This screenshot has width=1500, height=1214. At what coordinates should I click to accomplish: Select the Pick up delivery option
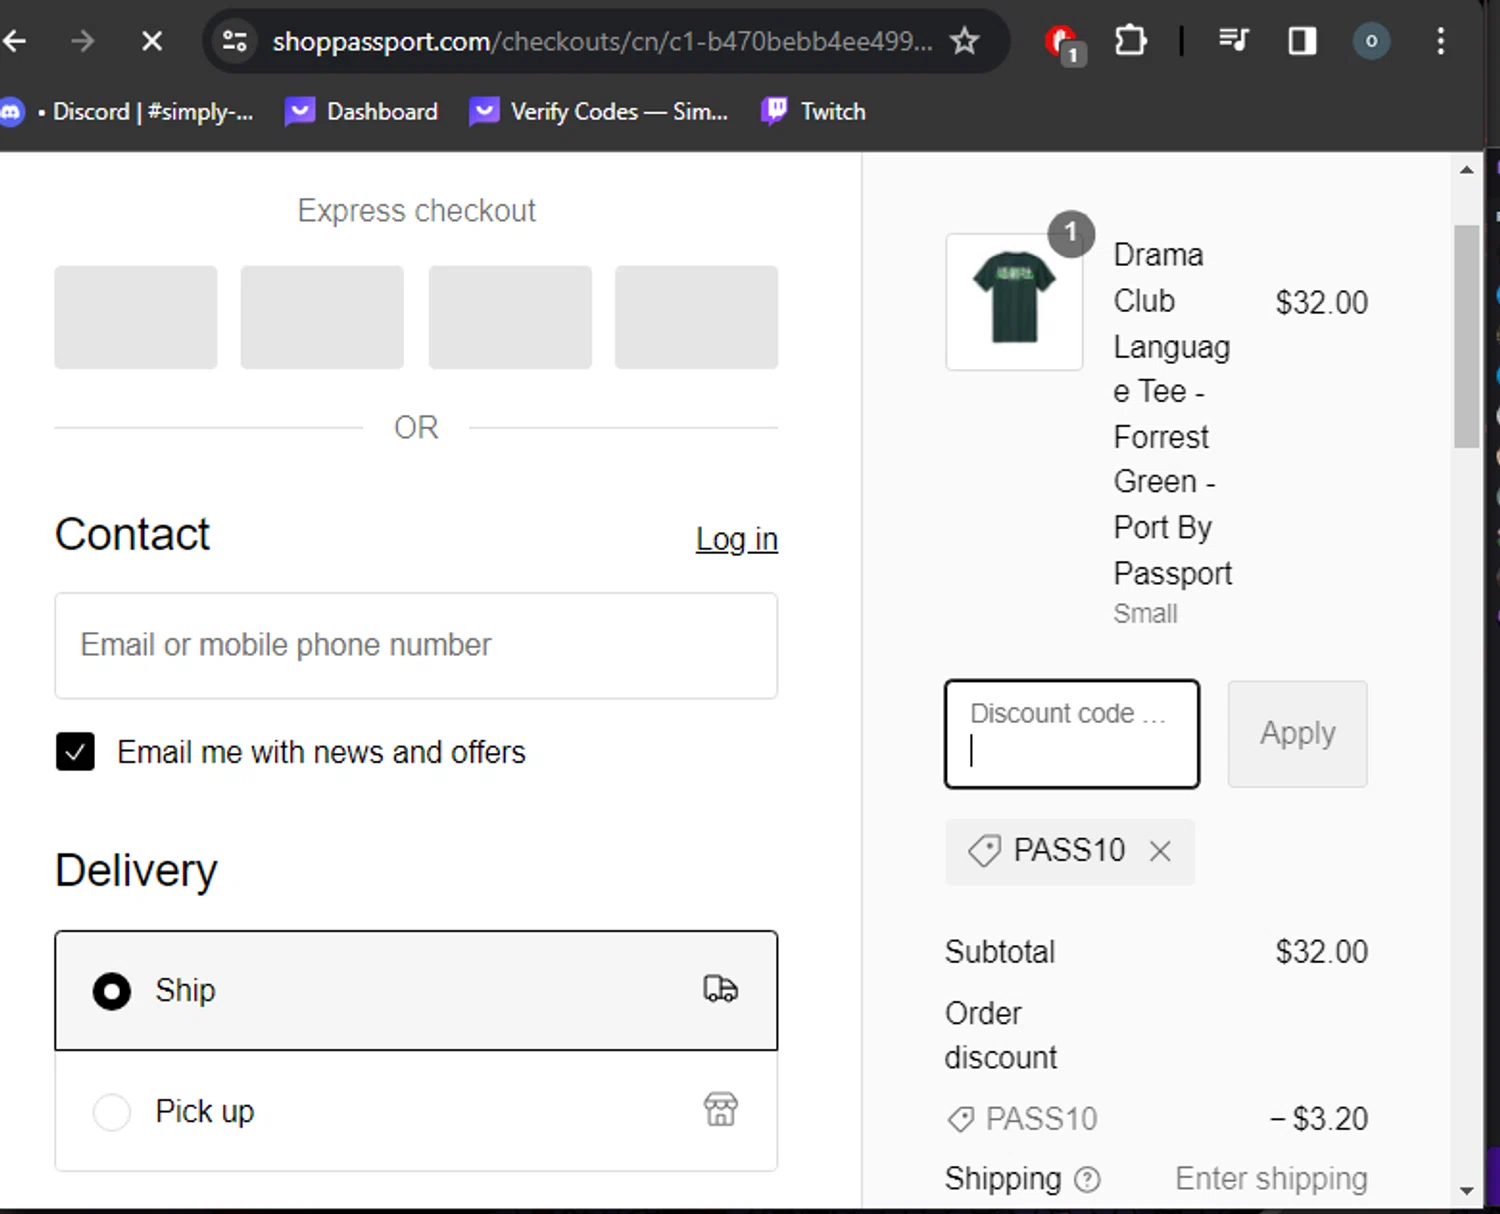tap(112, 1112)
